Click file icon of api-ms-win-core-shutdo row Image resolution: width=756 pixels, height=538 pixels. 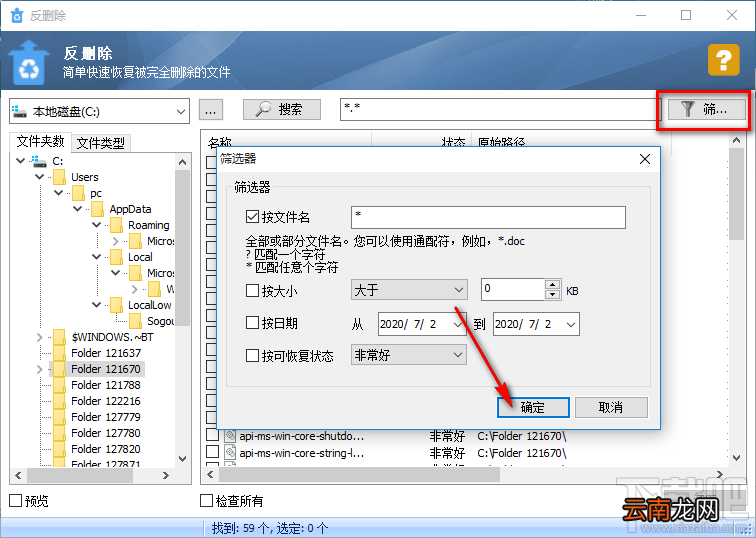(x=230, y=436)
